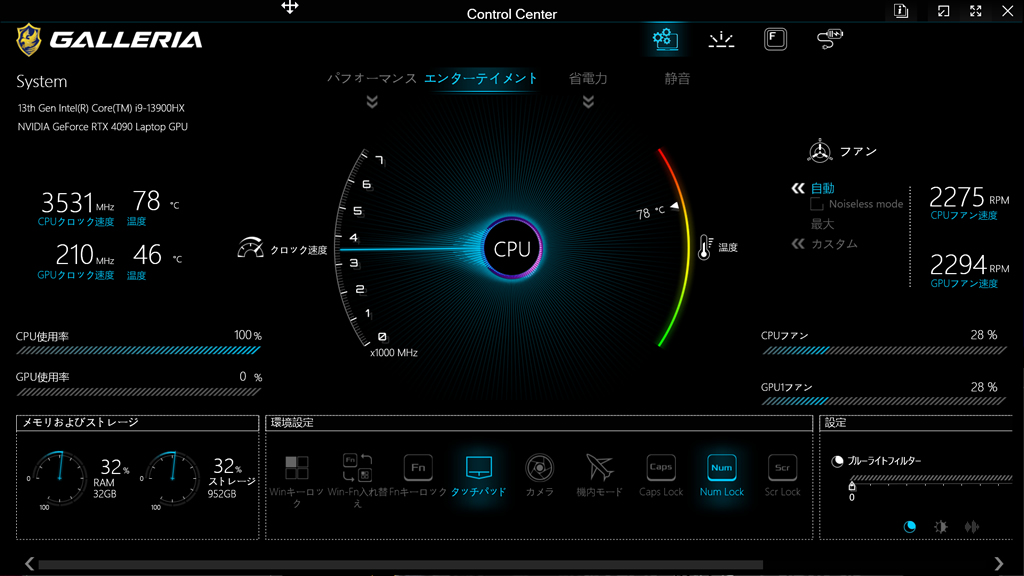Toggle Win key lock

[296, 467]
